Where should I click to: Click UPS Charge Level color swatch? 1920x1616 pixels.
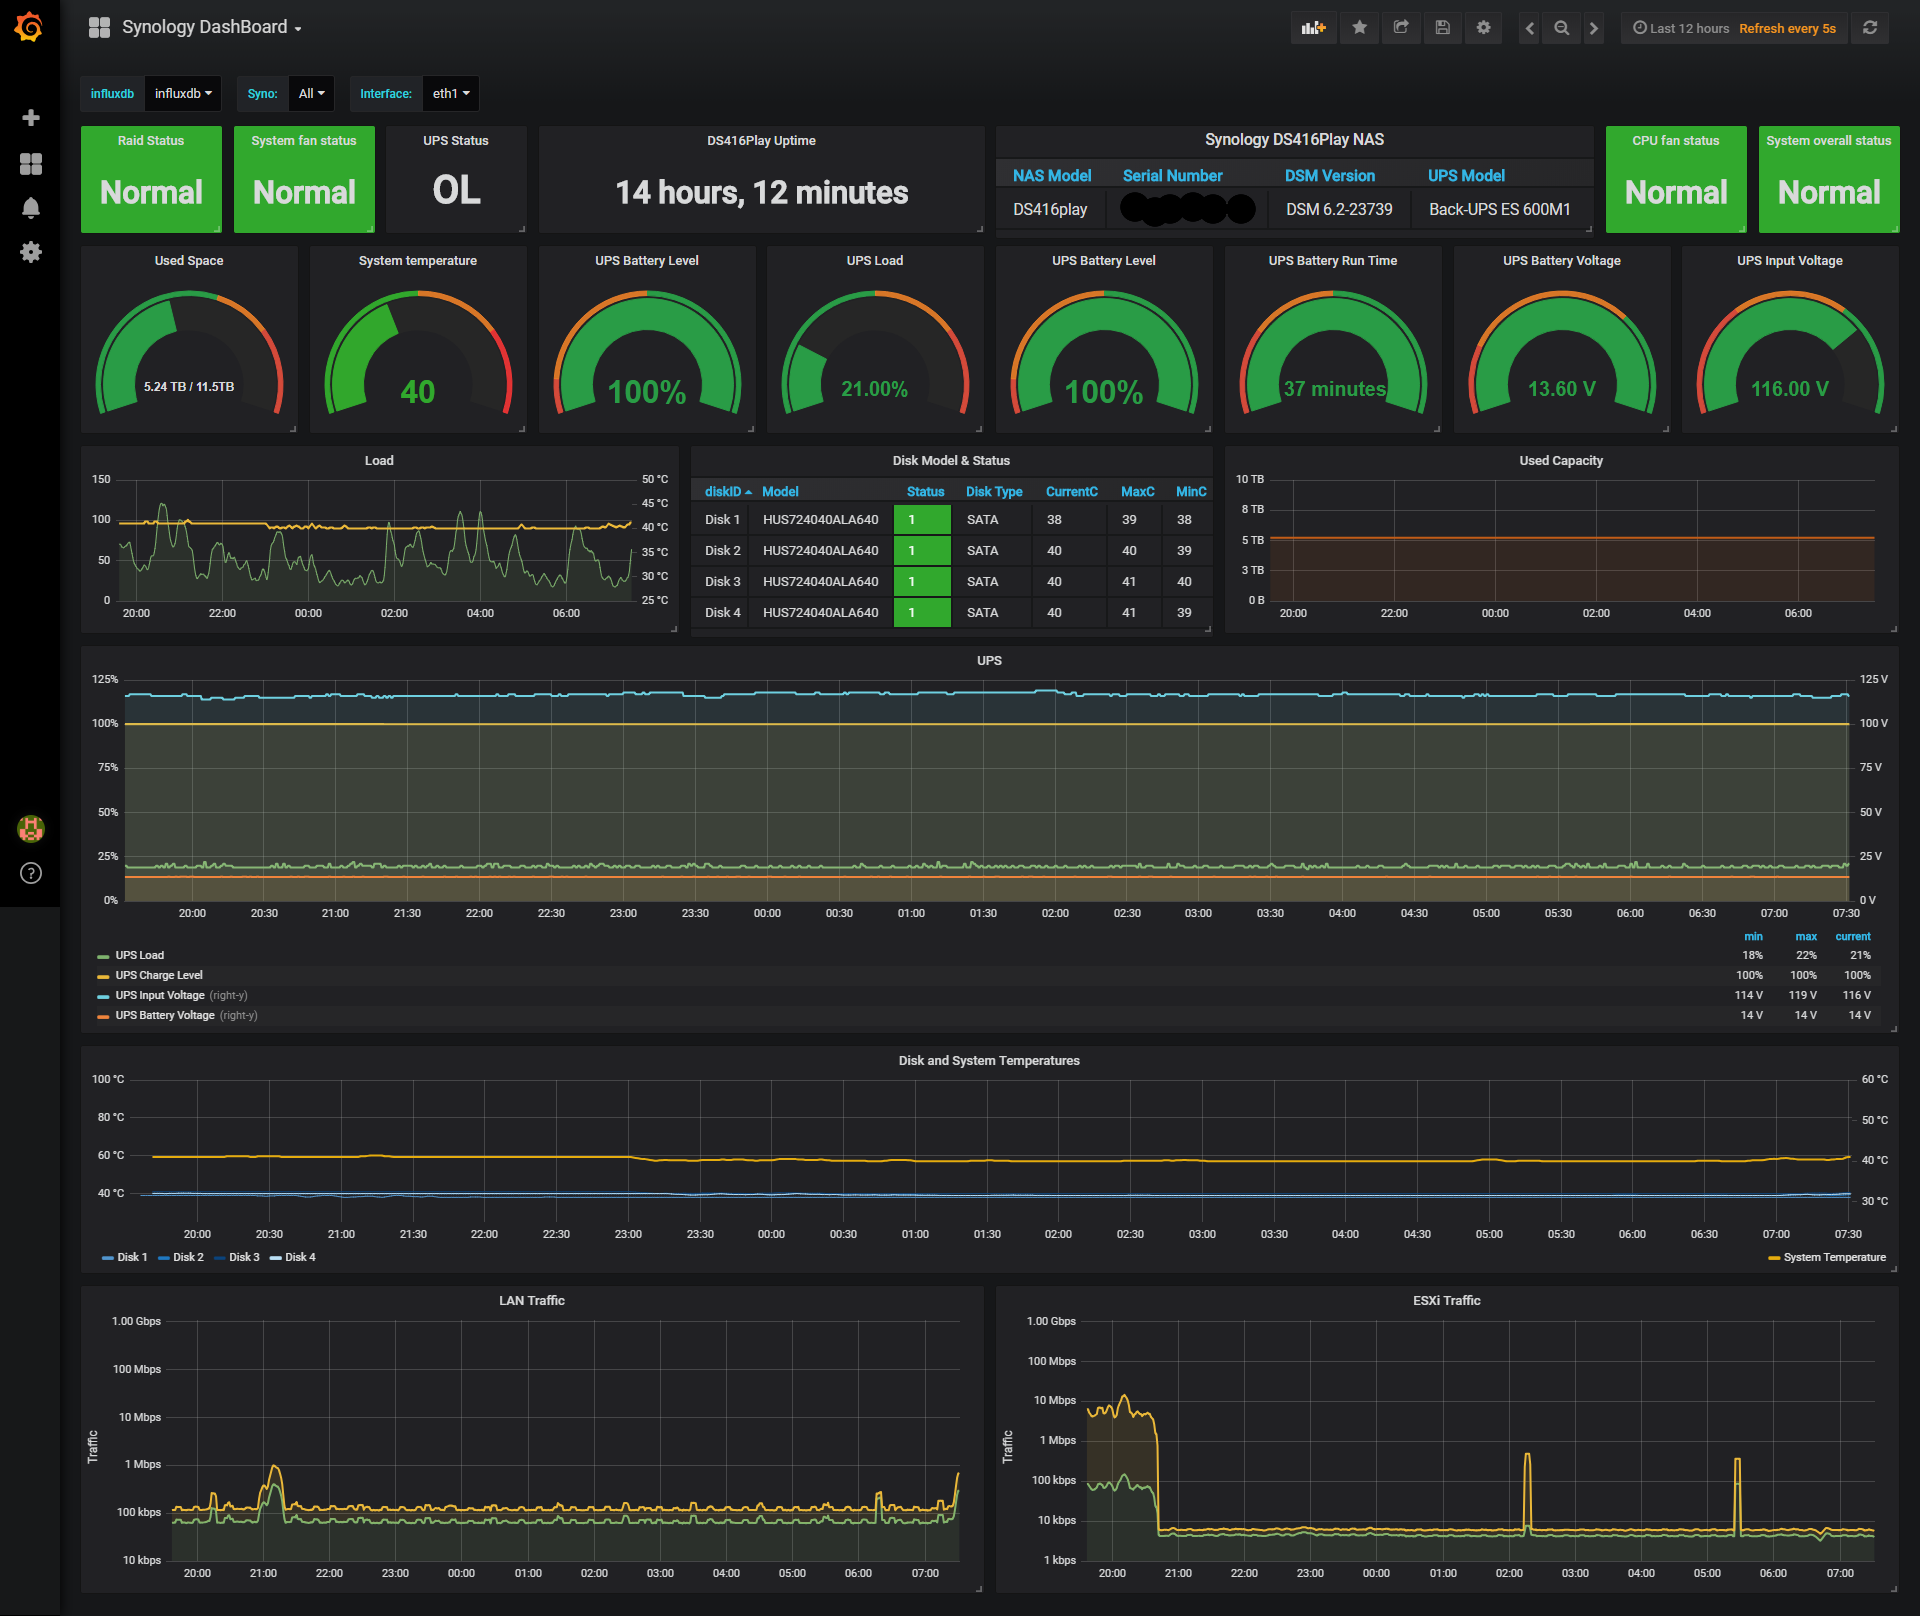[x=103, y=976]
